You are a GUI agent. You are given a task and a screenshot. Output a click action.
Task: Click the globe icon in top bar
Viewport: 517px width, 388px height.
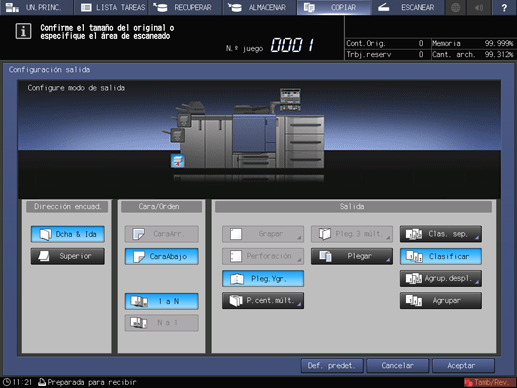pyautogui.click(x=455, y=7)
